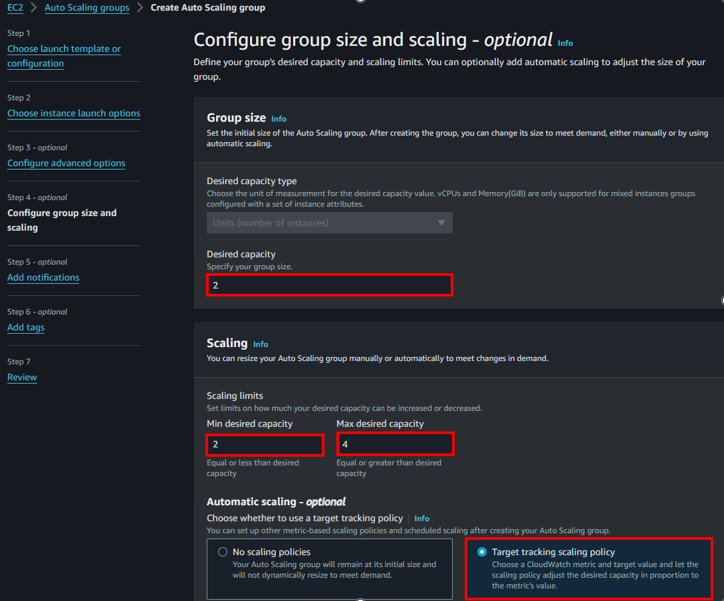Go to Auto Scaling groups breadcrumb

[x=87, y=8]
